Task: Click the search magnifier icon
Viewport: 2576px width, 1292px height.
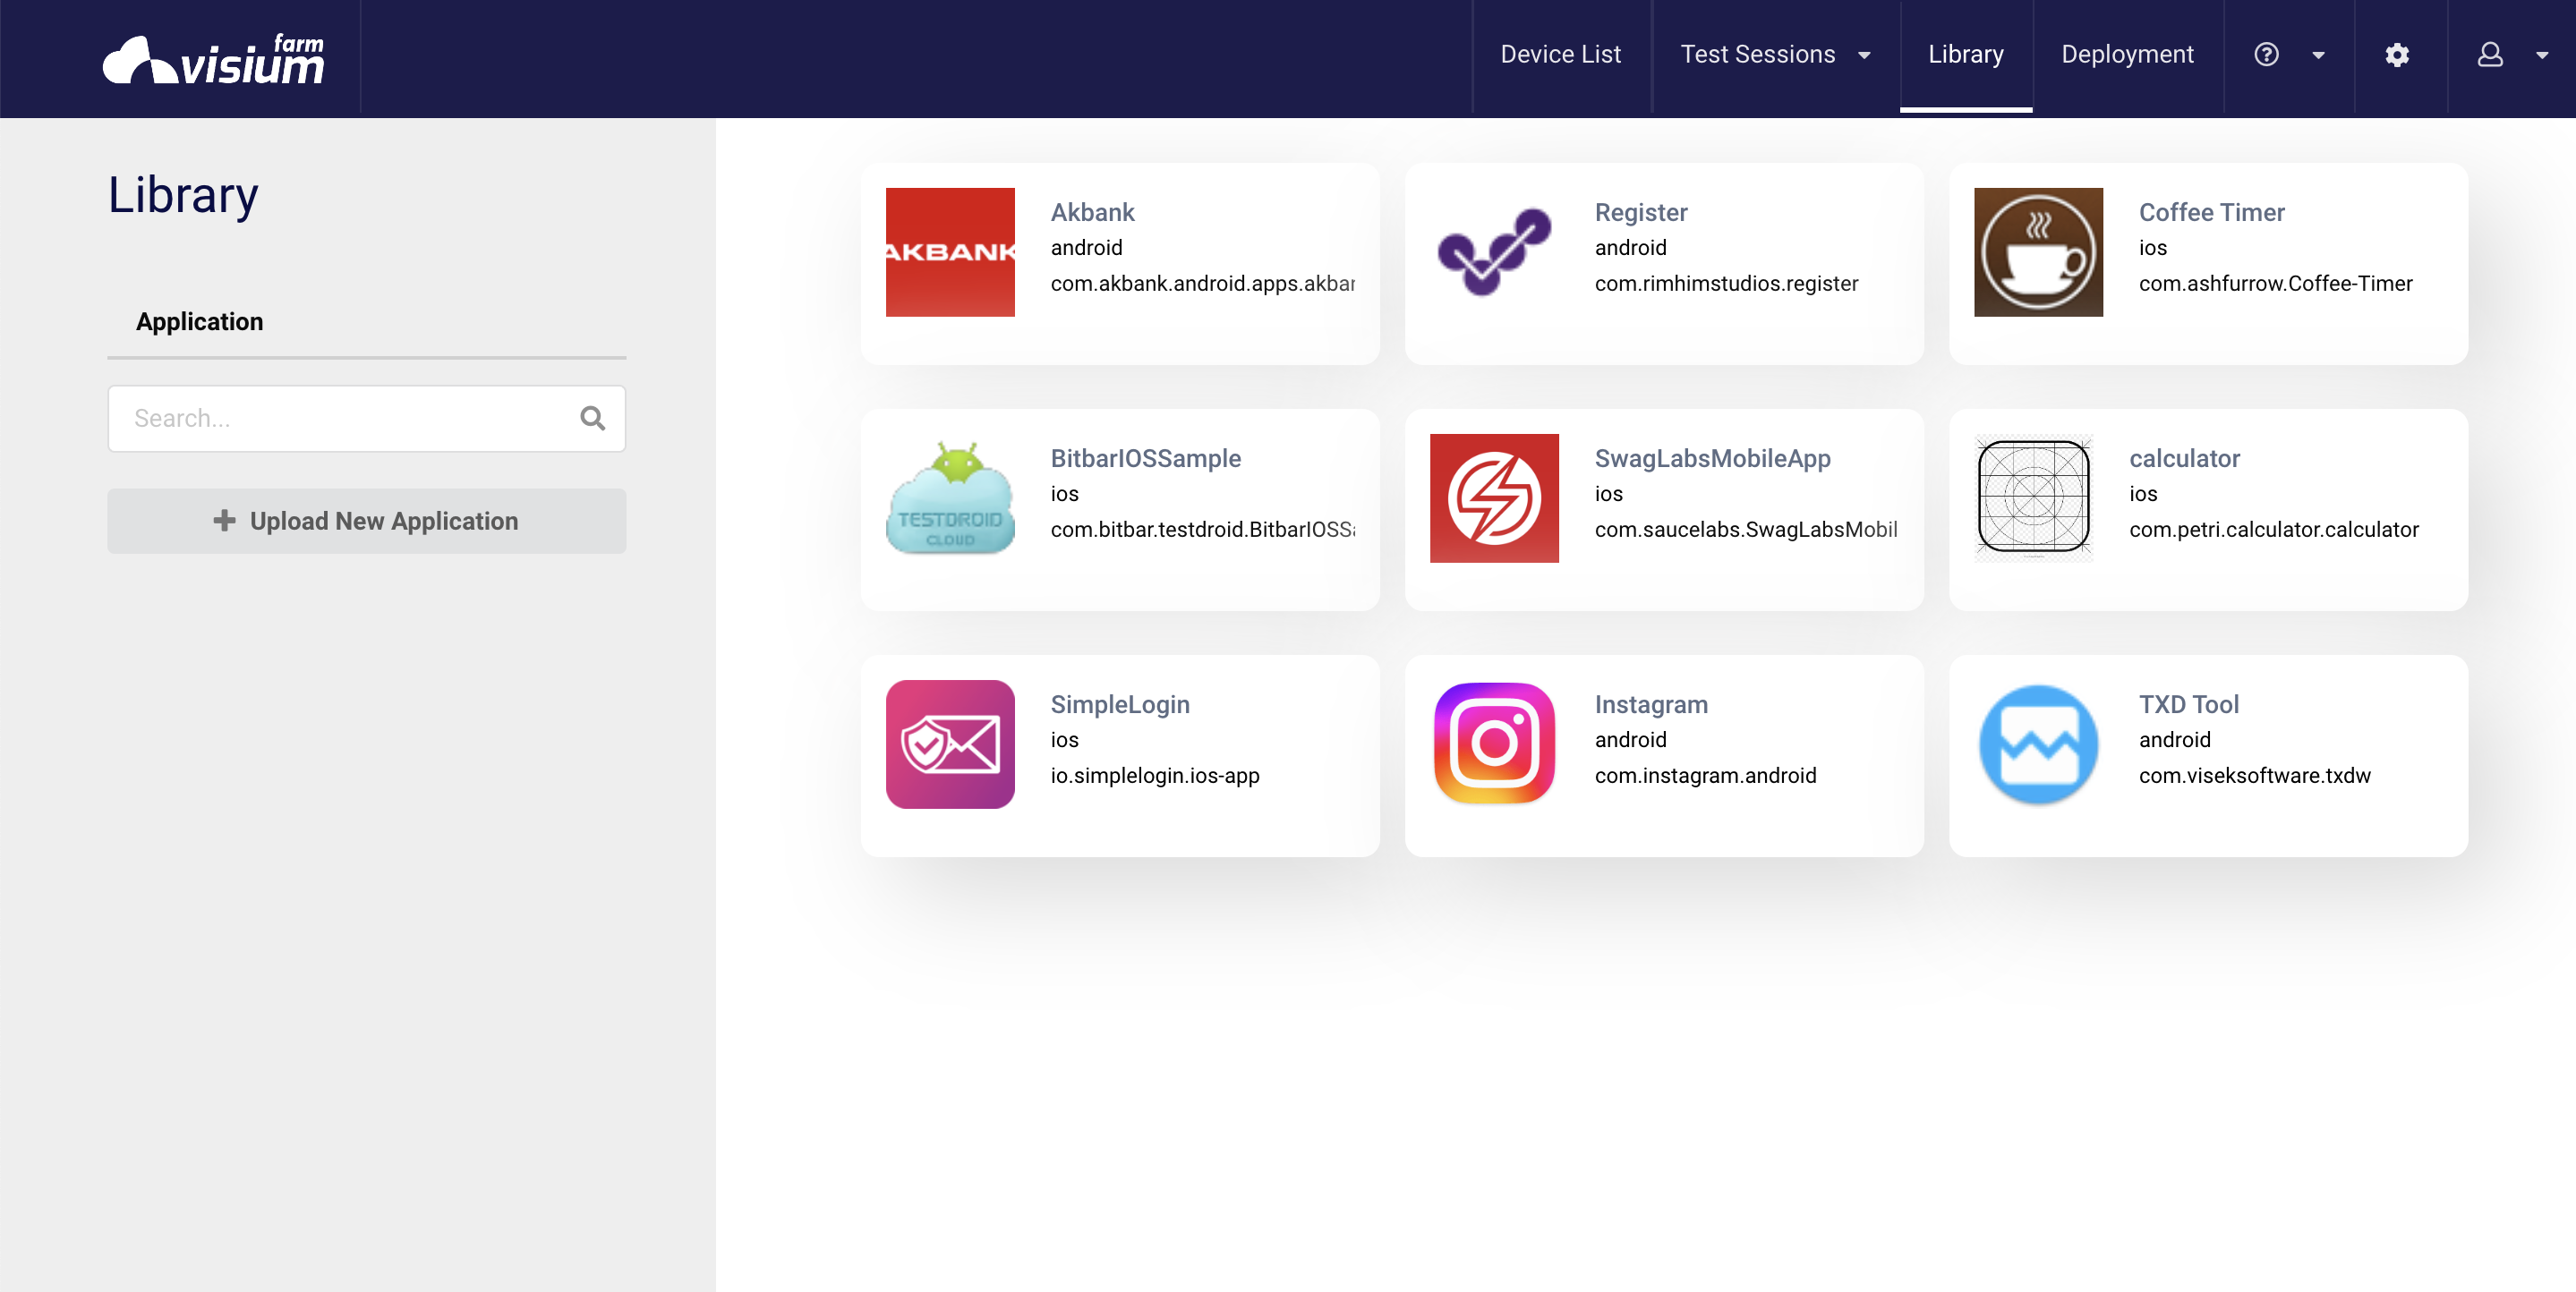Action: [592, 418]
